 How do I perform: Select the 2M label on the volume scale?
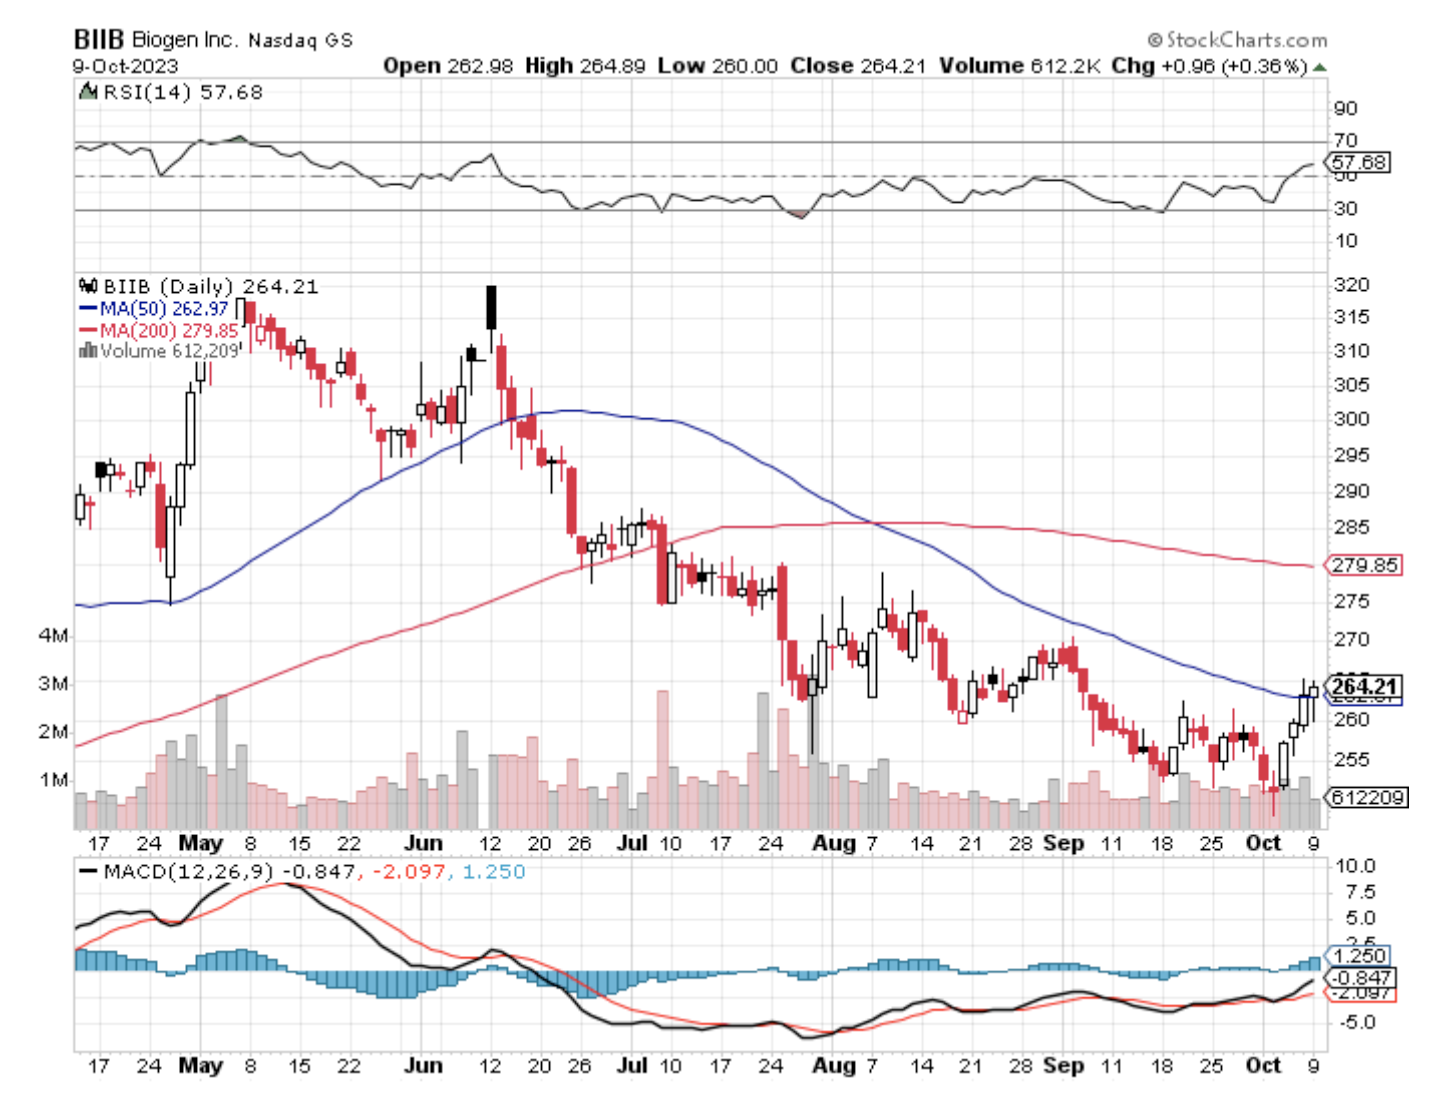click(x=54, y=732)
